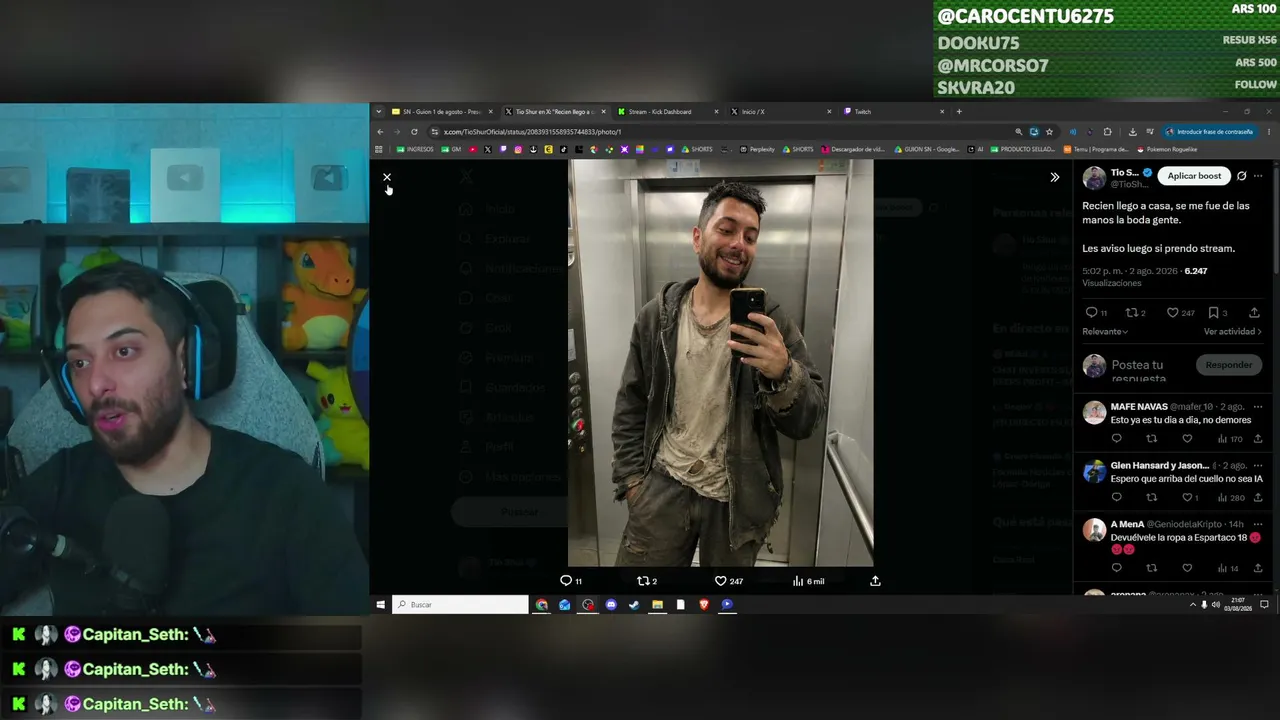Click the Responder button
1280x720 pixels.
1228,366
